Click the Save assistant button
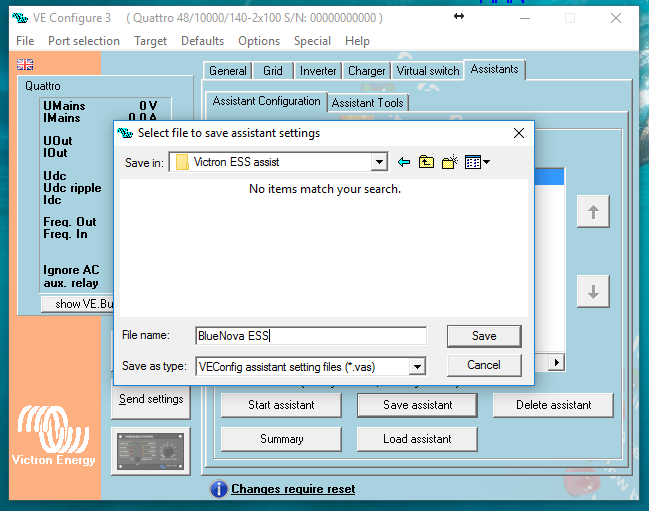Screen dimensions: 649x511 417,405
